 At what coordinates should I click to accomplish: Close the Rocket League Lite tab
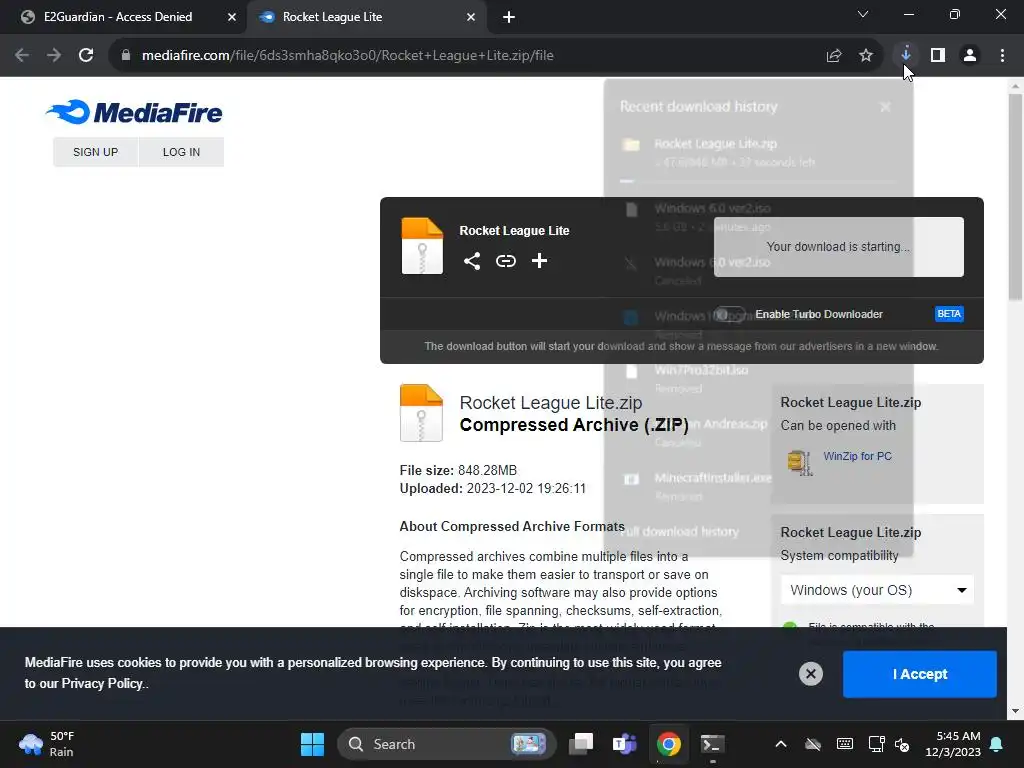point(471,18)
